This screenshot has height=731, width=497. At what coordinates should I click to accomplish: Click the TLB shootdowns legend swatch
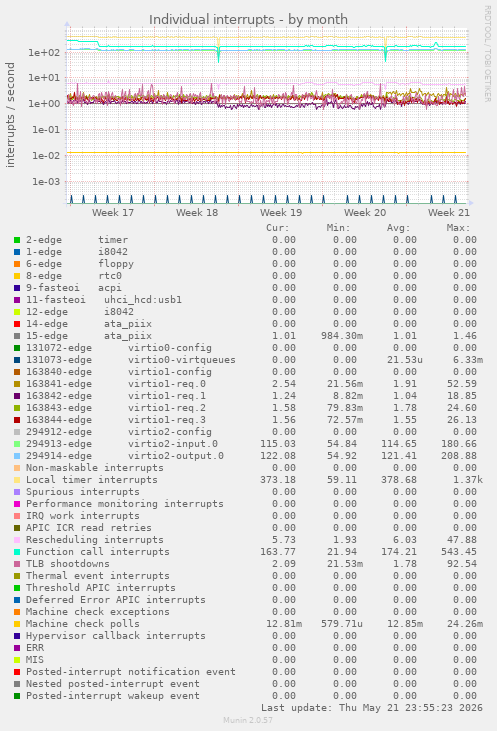point(17,564)
